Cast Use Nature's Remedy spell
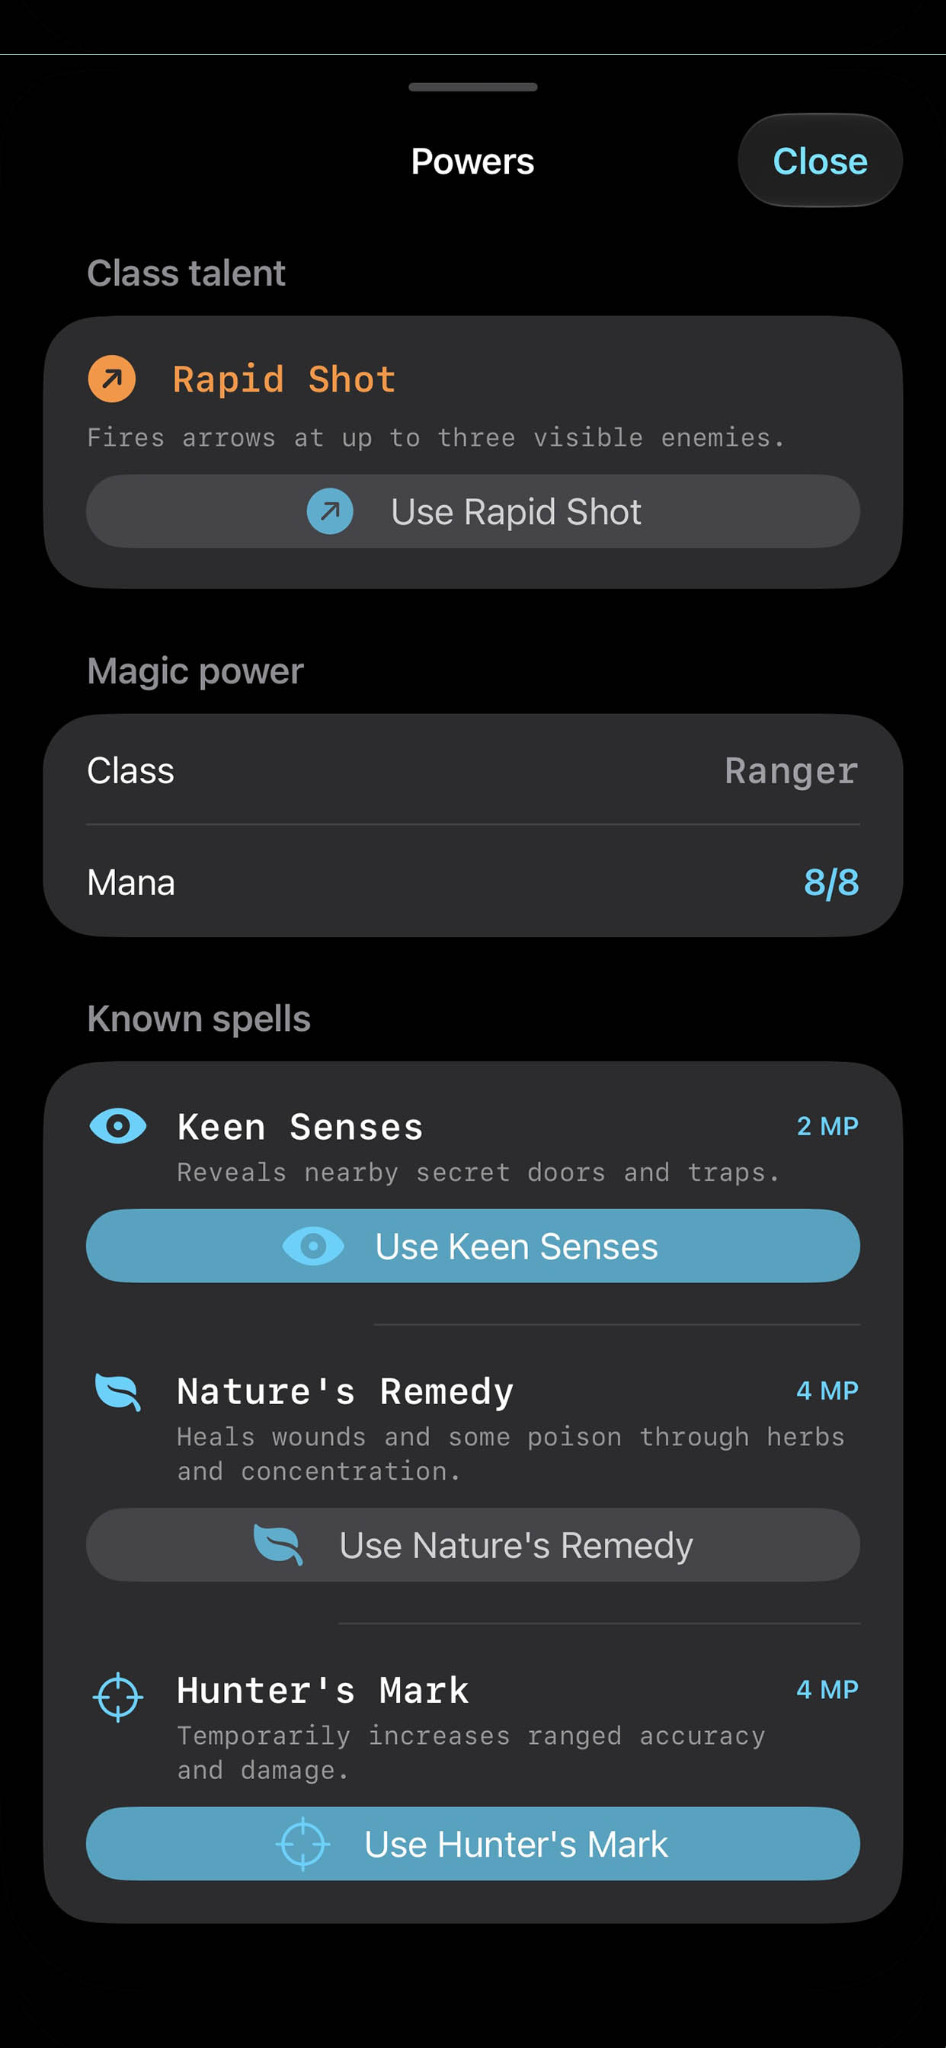 click(x=473, y=1545)
